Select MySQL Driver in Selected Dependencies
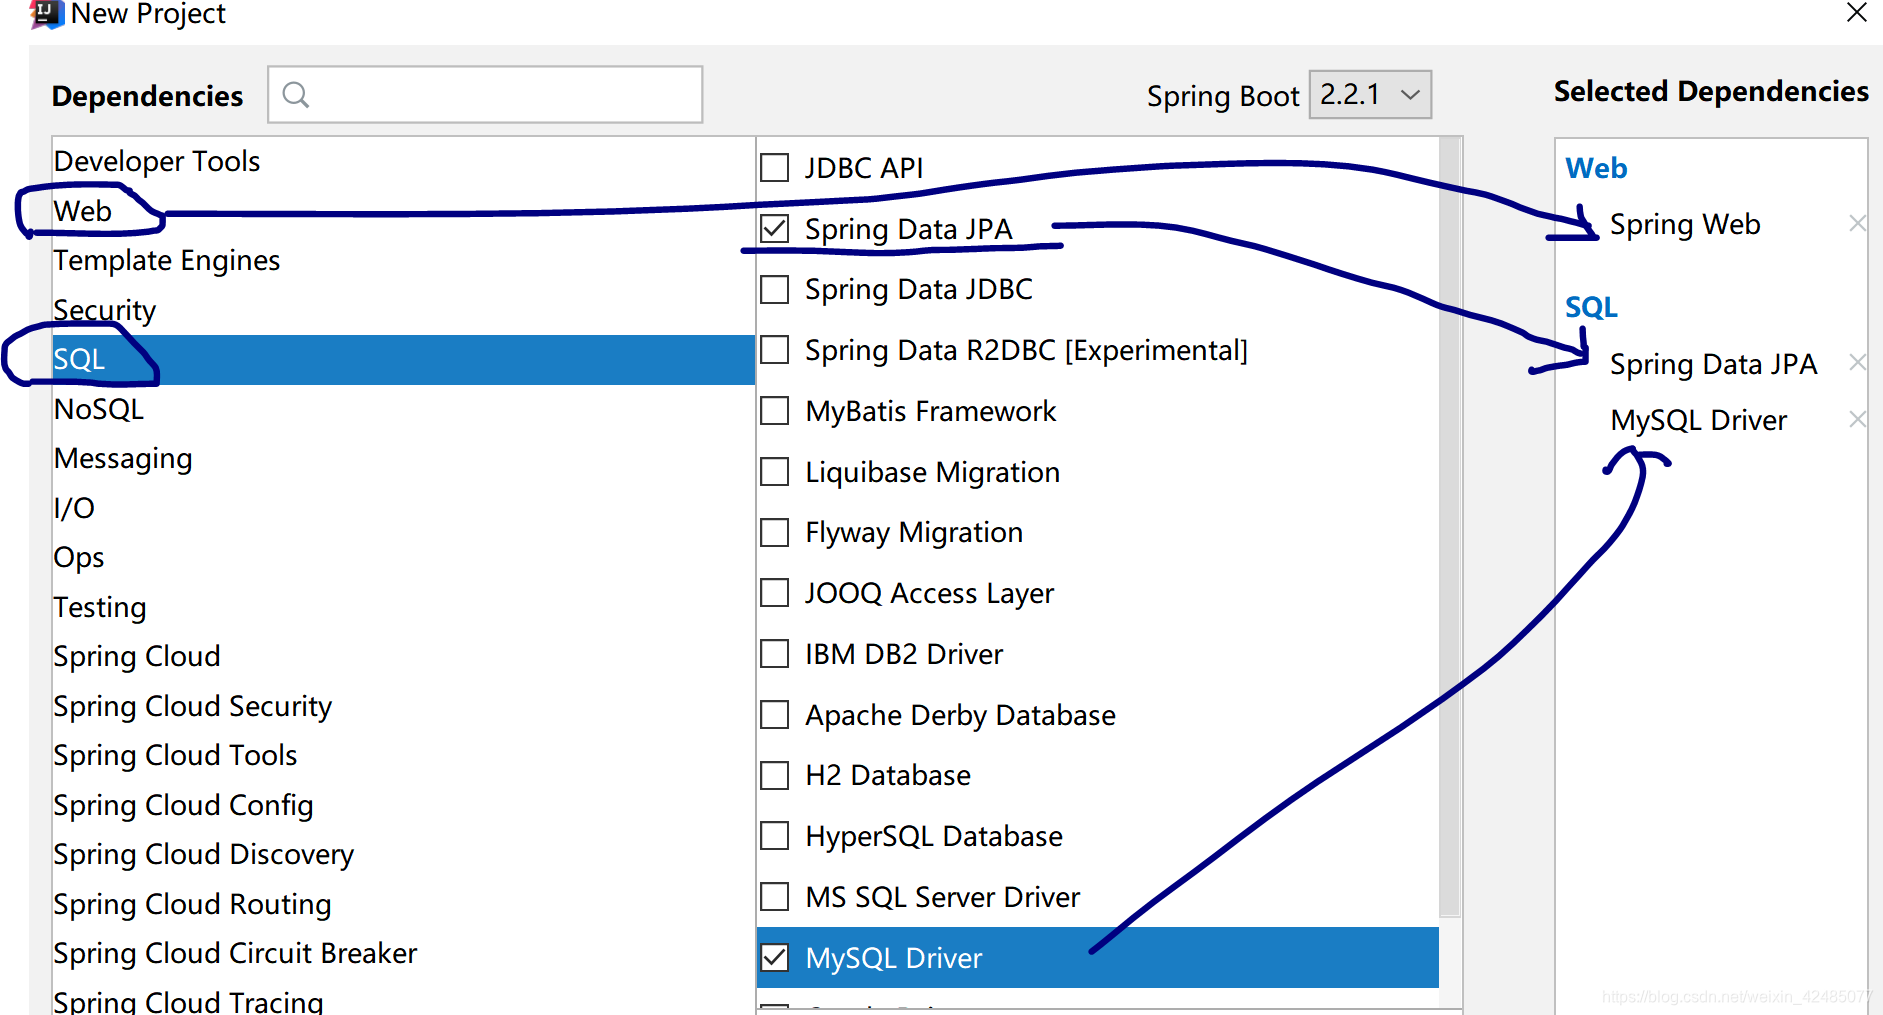Screen dimensions: 1883x1015 click(x=1698, y=420)
